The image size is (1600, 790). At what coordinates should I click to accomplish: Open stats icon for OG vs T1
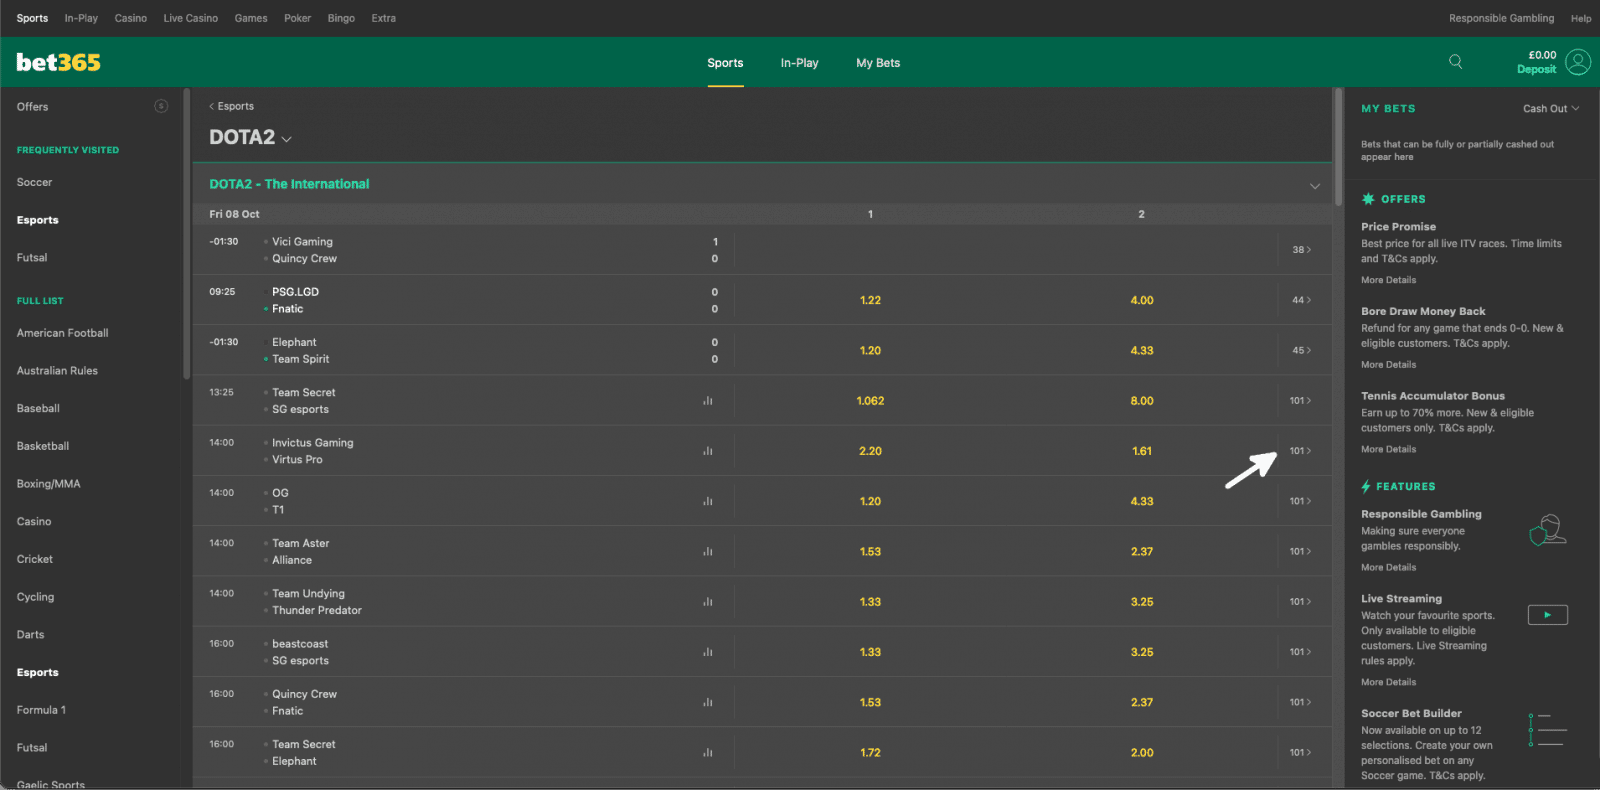point(708,501)
